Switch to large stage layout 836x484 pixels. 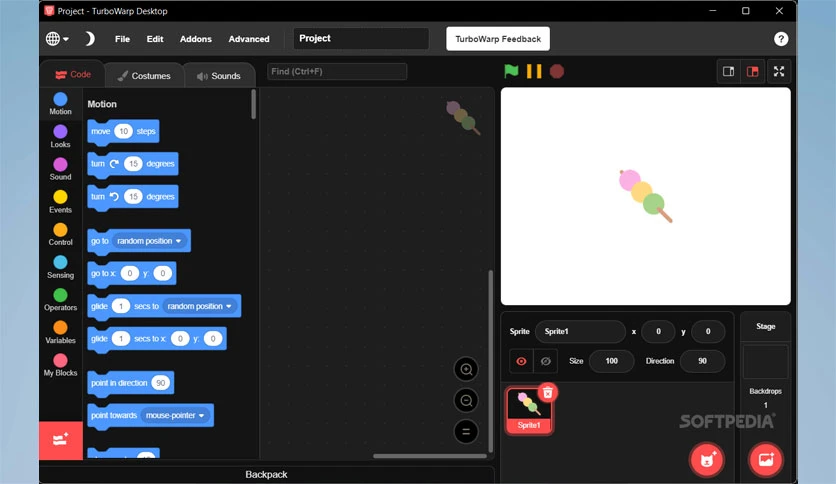click(752, 71)
